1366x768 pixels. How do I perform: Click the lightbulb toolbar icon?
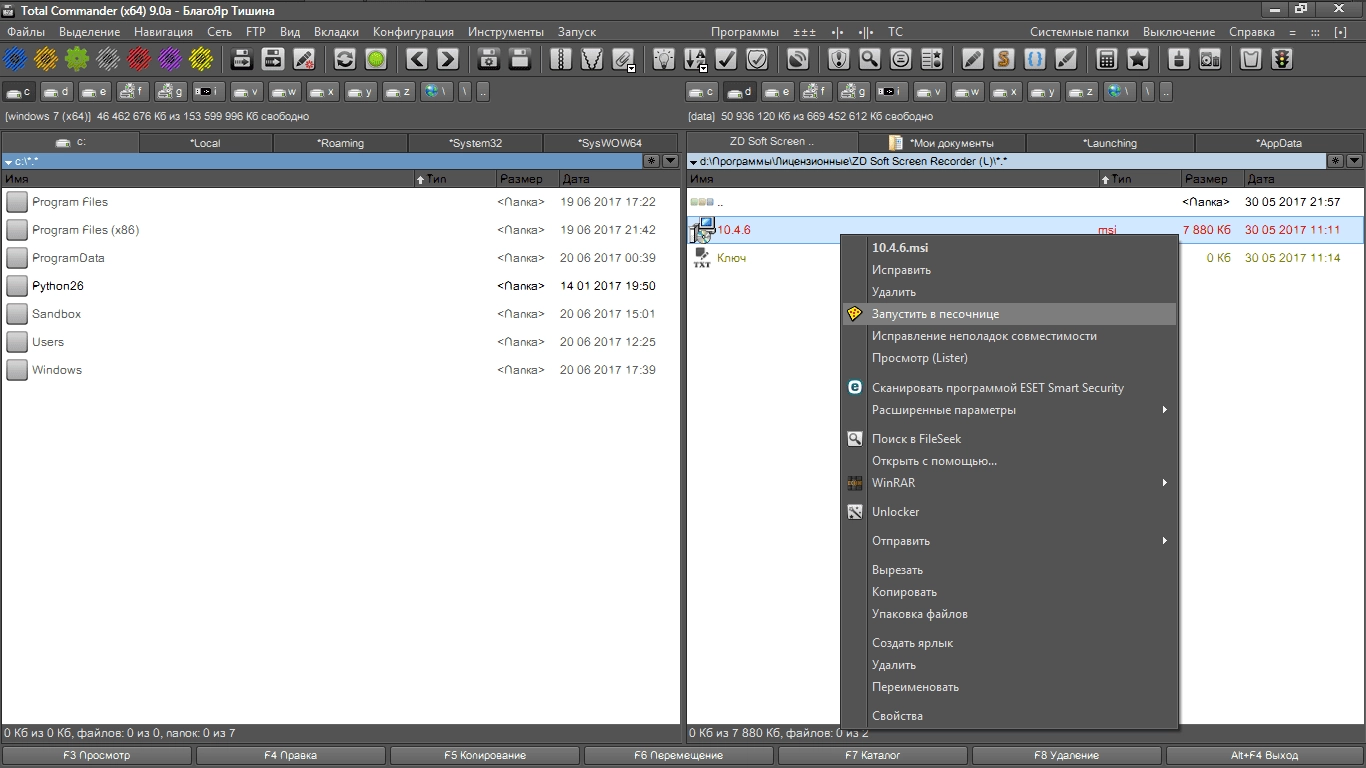point(664,59)
